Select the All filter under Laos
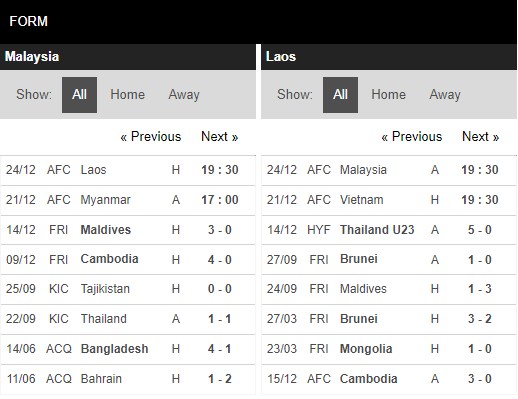 (x=340, y=95)
